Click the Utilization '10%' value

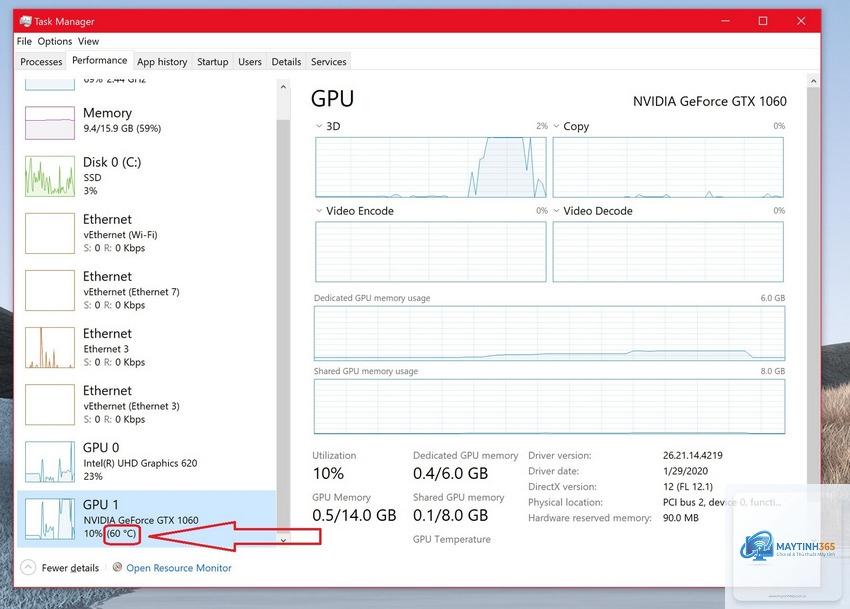point(328,473)
